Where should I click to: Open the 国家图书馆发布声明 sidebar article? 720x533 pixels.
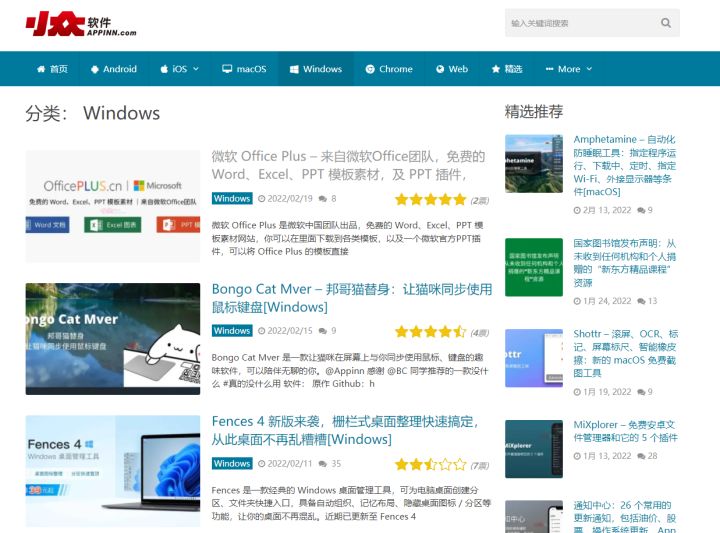point(624,263)
